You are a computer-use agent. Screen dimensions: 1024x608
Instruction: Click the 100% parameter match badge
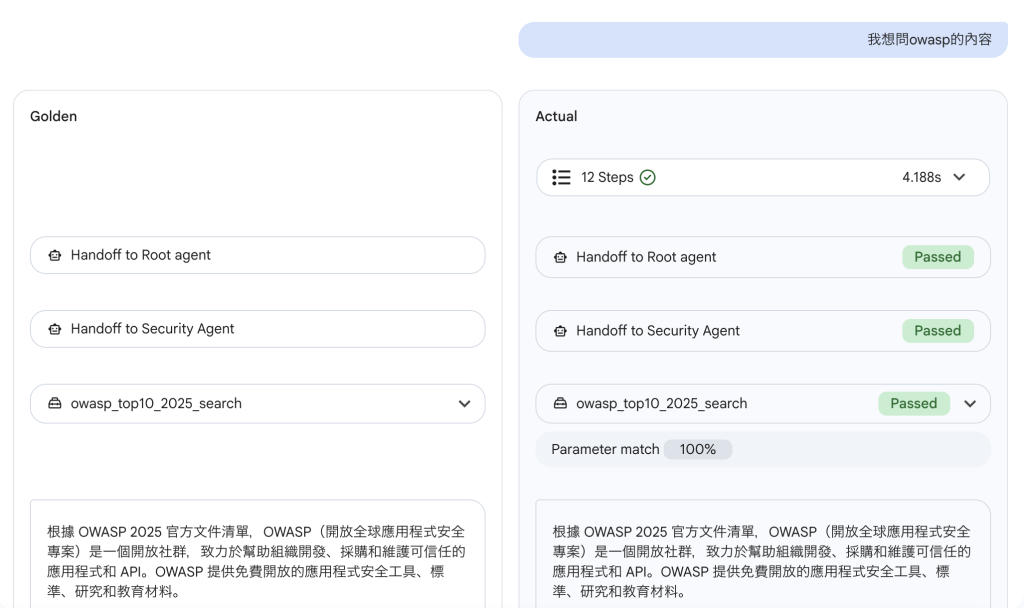pyautogui.click(x=697, y=449)
